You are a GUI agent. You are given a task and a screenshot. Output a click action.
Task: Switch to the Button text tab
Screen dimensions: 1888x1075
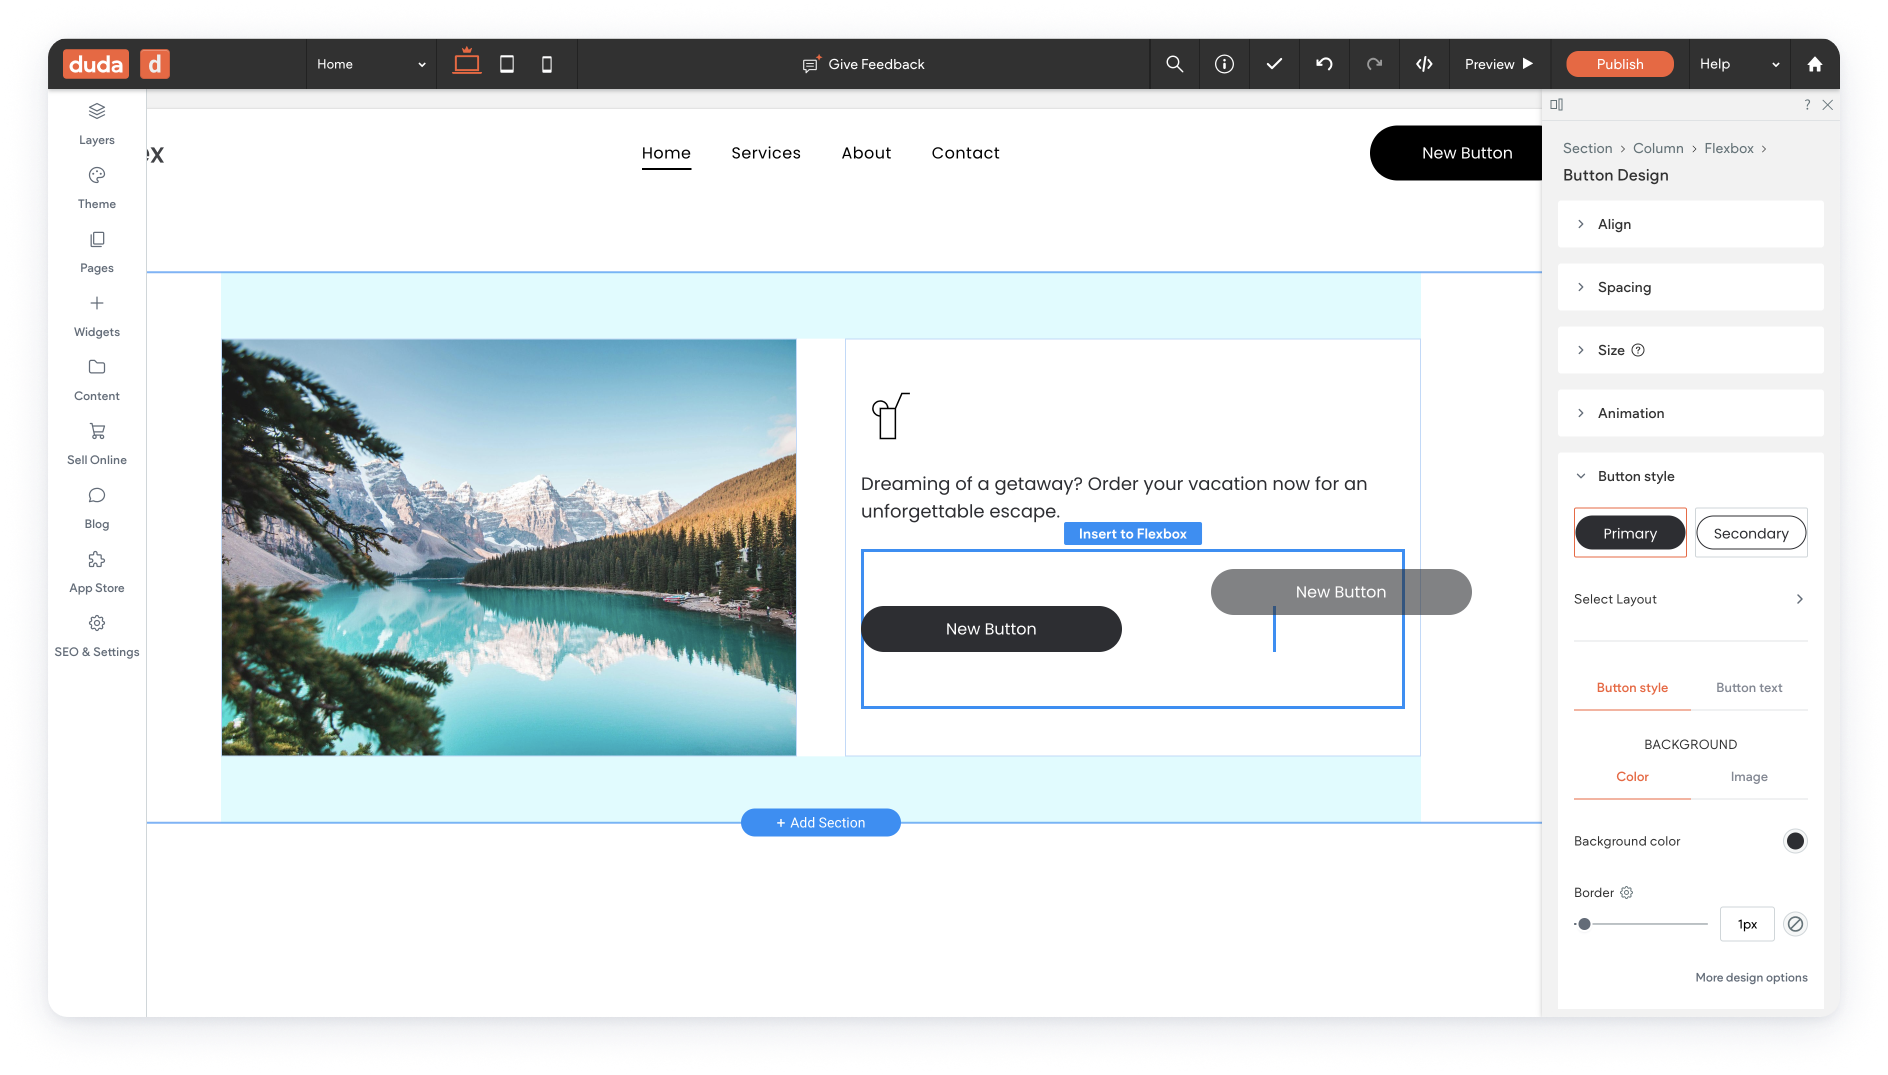(x=1749, y=688)
